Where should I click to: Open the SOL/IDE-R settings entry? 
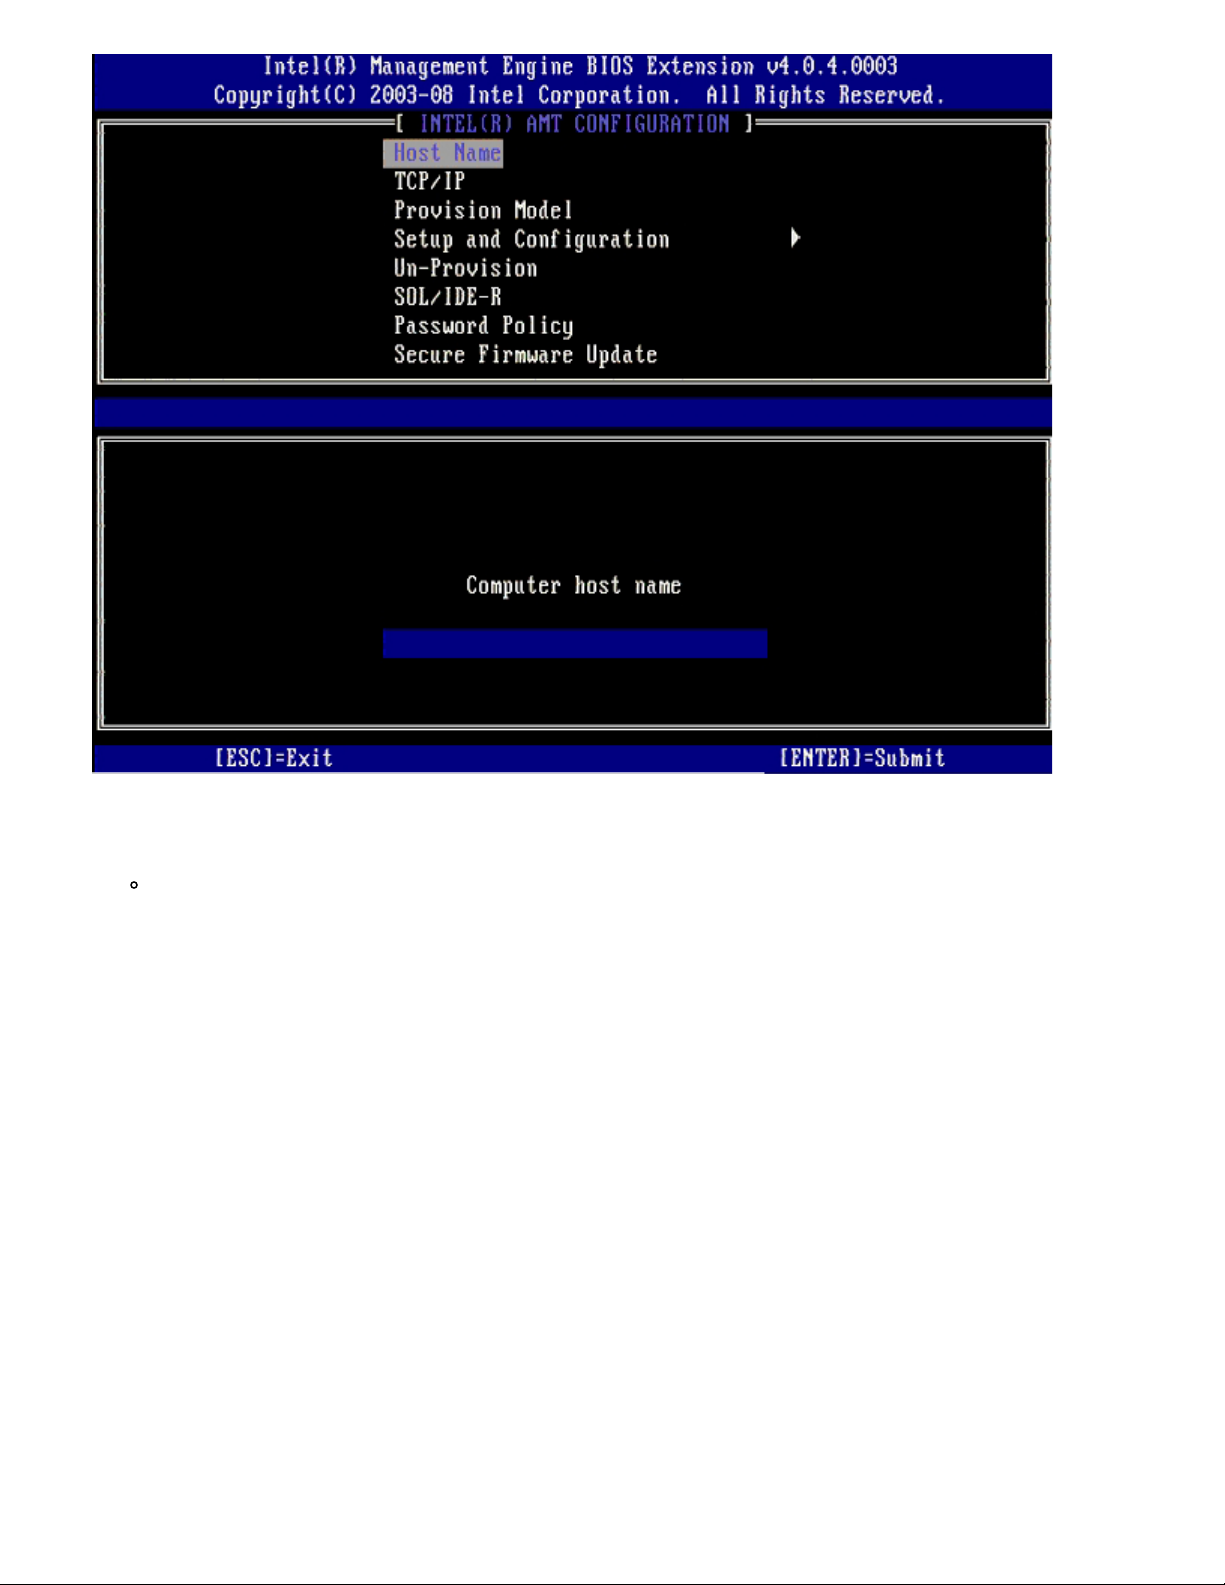(447, 298)
